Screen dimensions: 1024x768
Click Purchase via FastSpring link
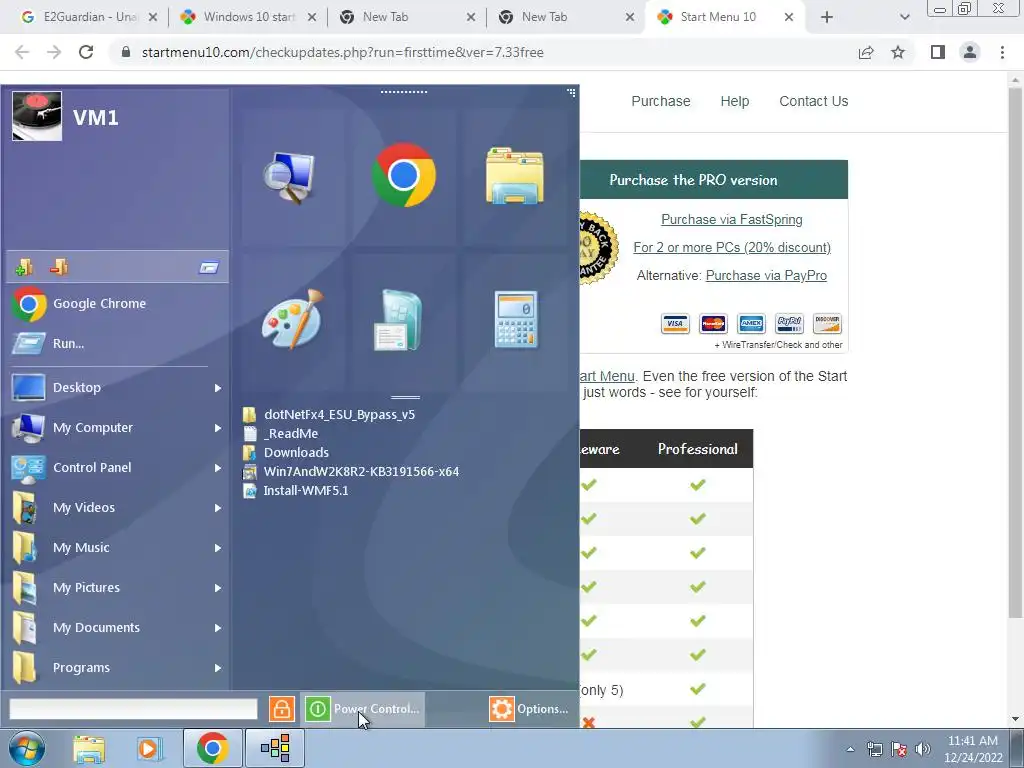731,219
